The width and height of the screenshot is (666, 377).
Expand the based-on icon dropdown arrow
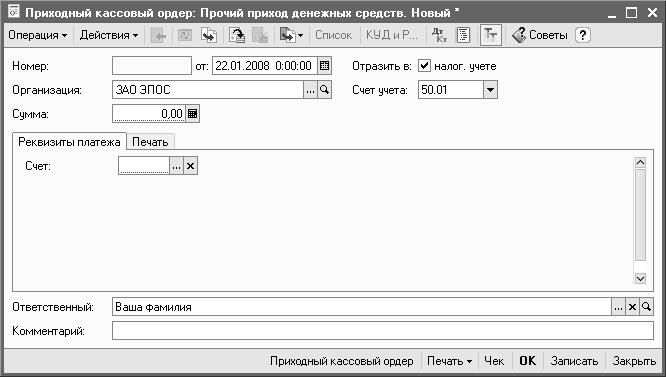click(301, 36)
